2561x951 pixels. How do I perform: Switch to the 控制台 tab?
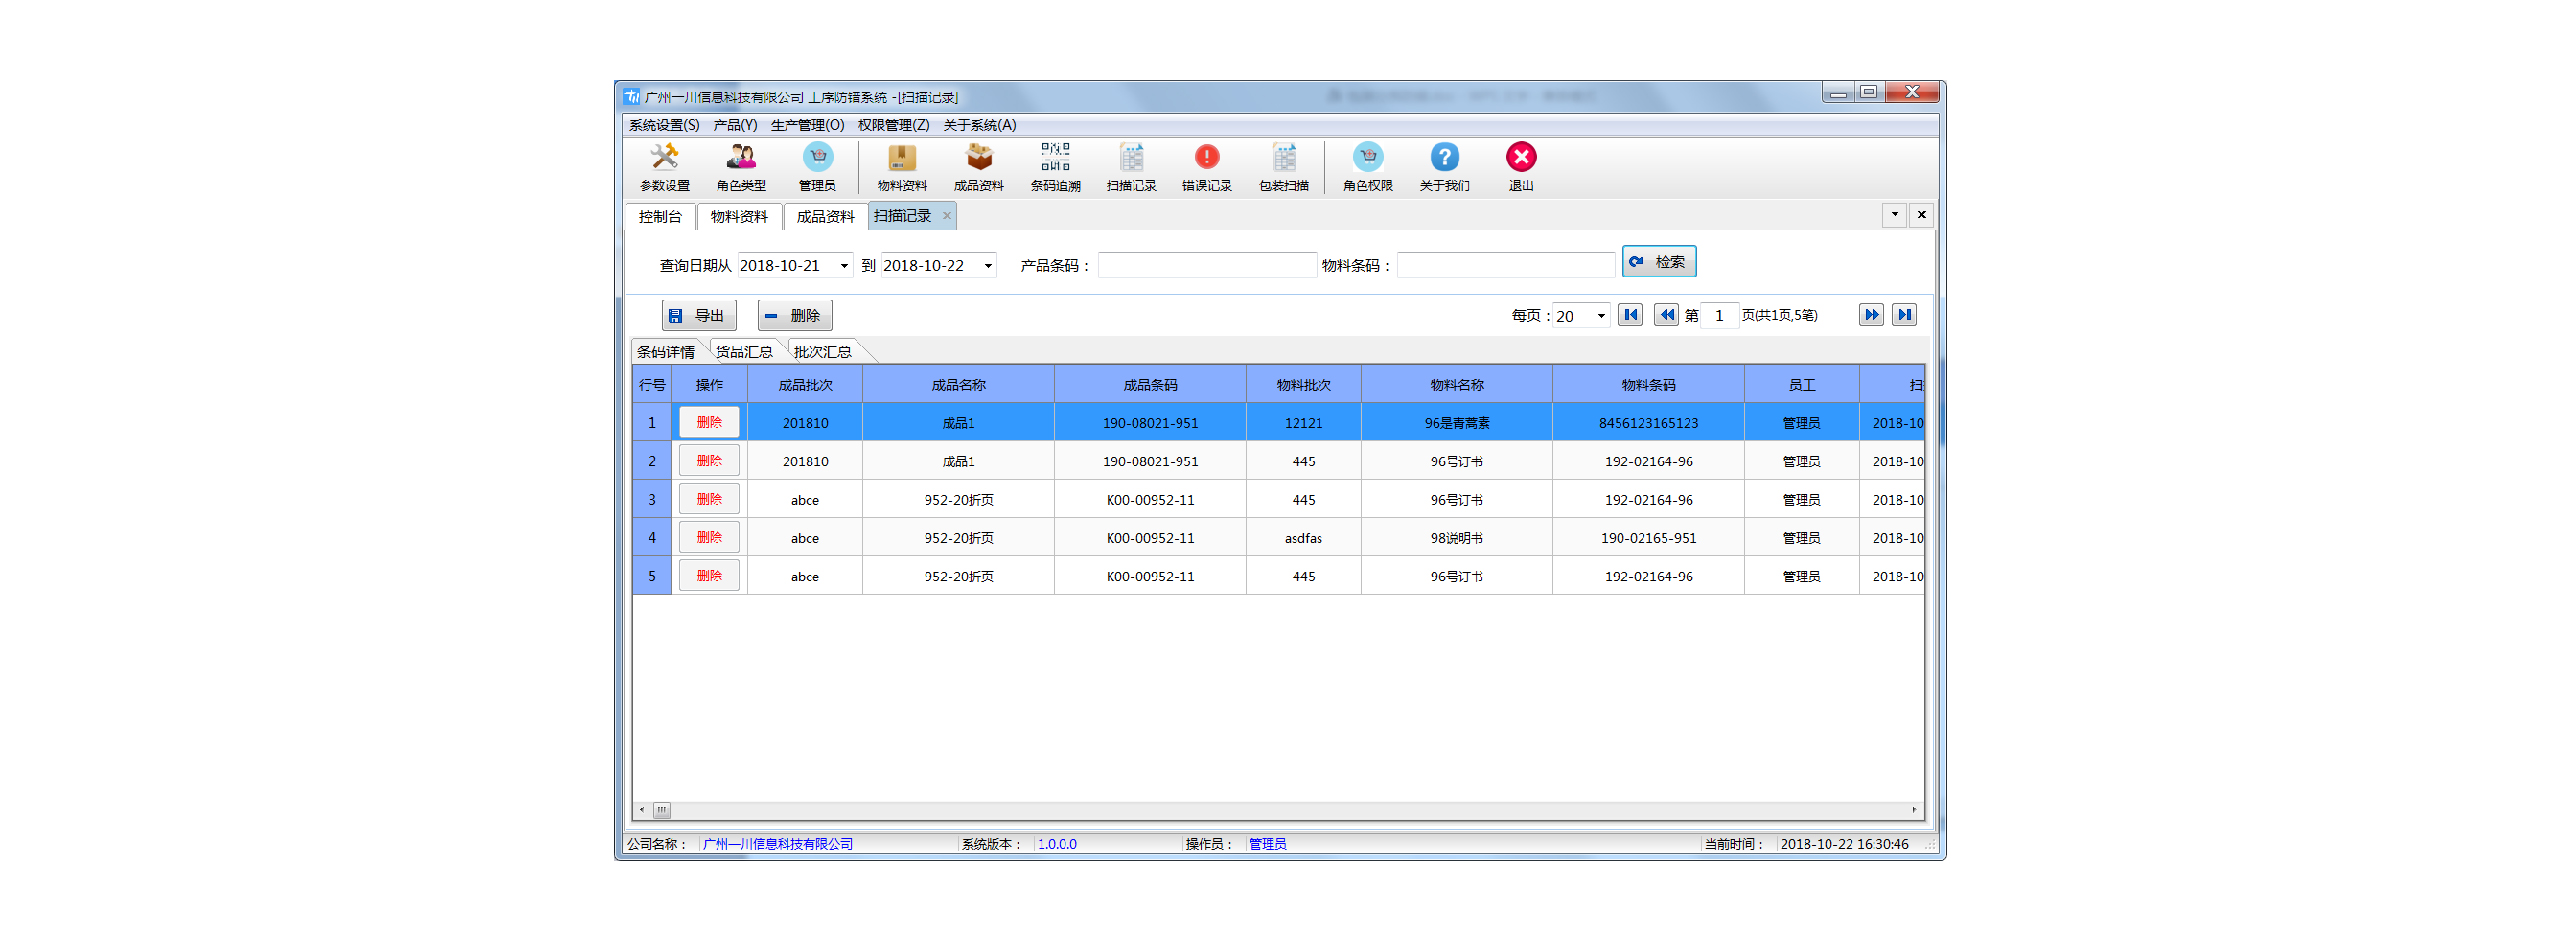click(x=660, y=217)
